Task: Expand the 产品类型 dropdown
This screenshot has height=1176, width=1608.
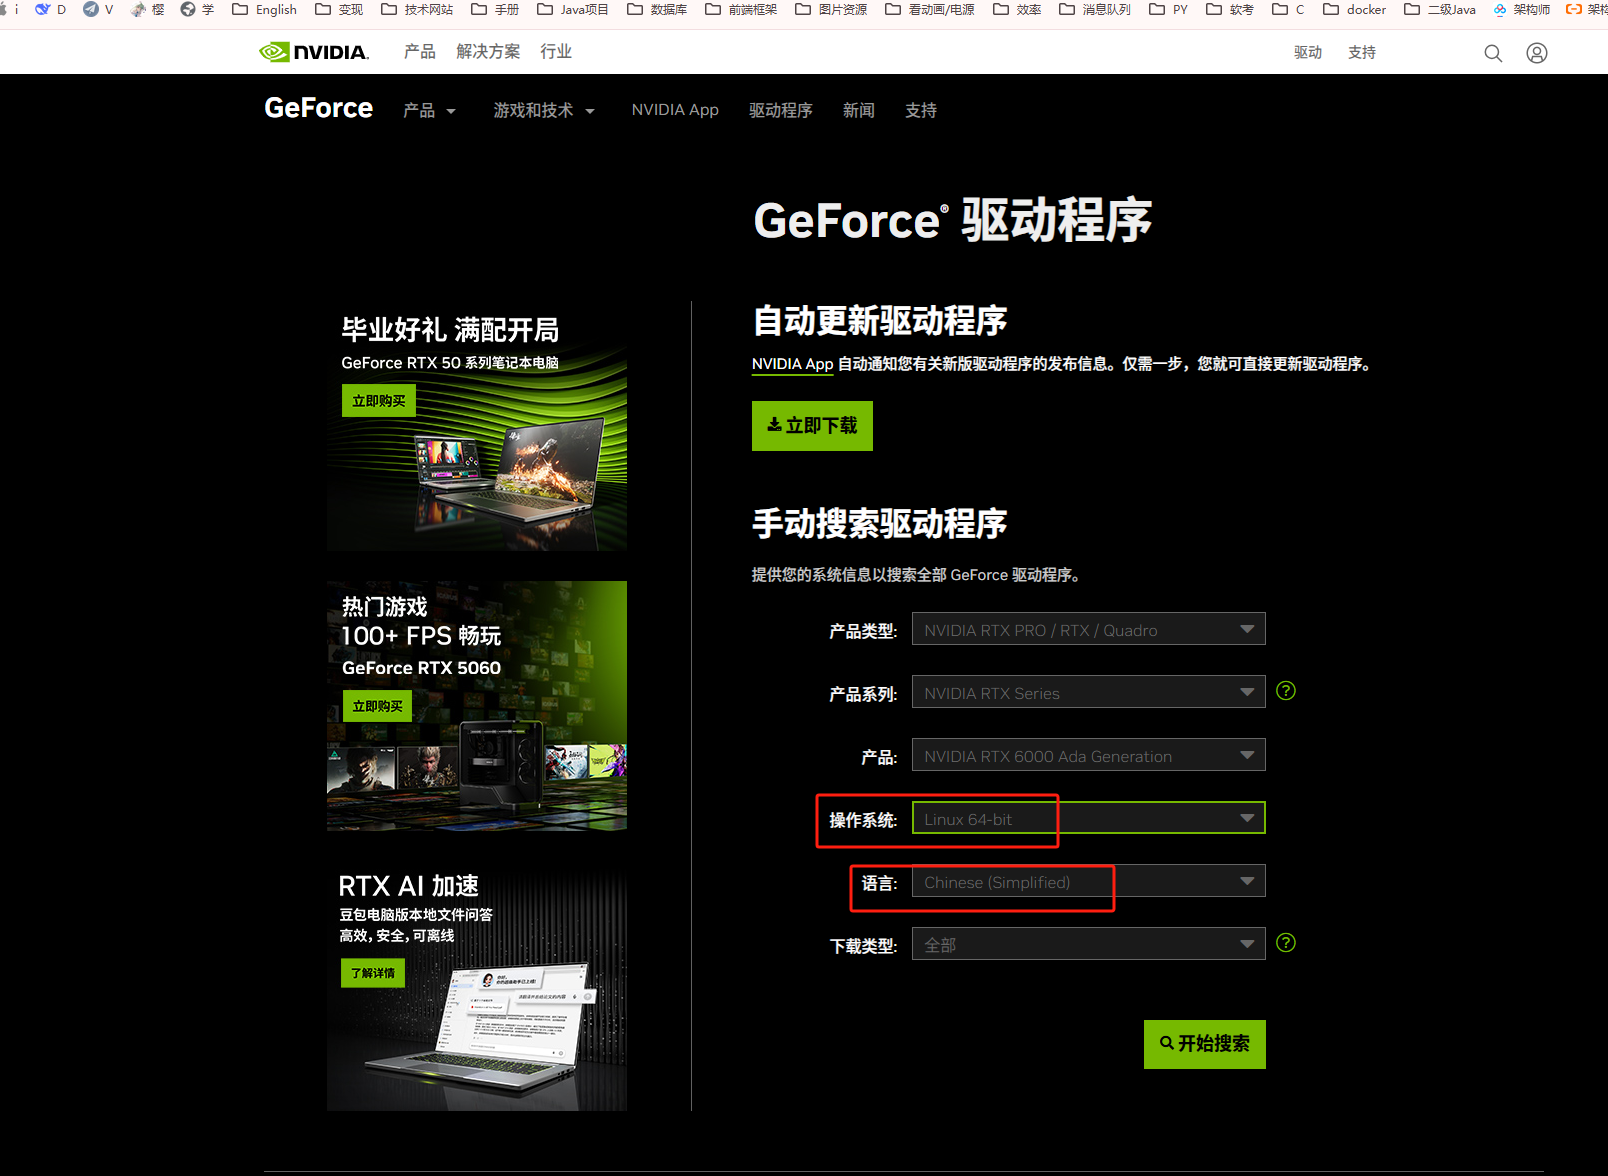Action: [x=1088, y=630]
